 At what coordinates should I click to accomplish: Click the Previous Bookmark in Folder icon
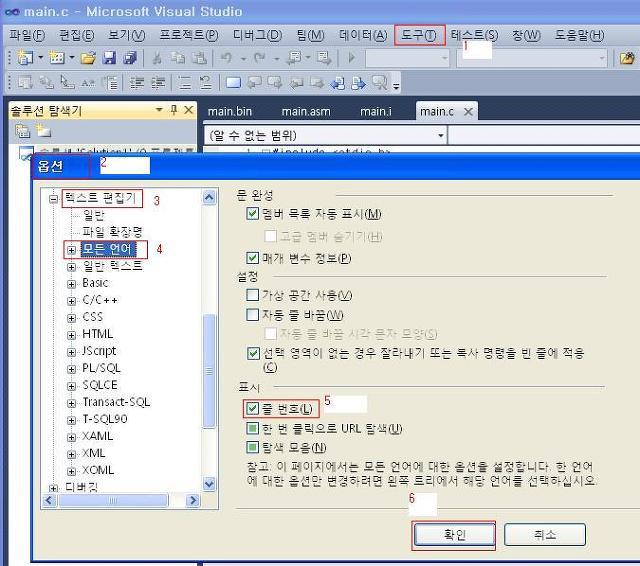[x=297, y=83]
